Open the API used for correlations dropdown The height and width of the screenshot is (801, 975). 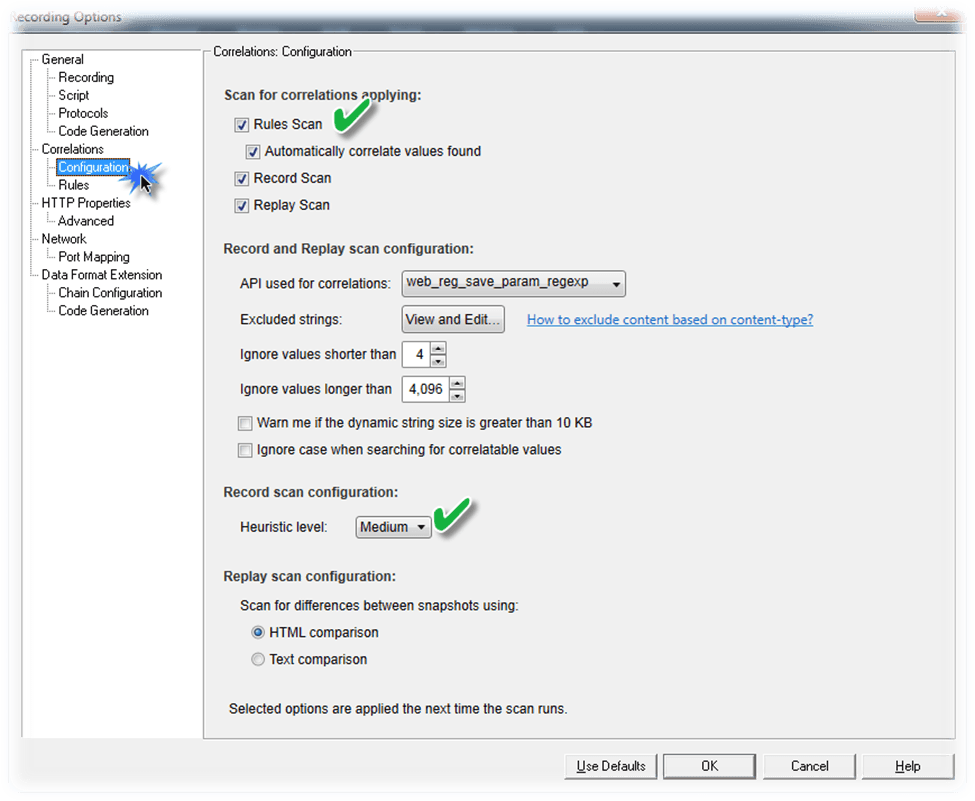click(x=614, y=284)
